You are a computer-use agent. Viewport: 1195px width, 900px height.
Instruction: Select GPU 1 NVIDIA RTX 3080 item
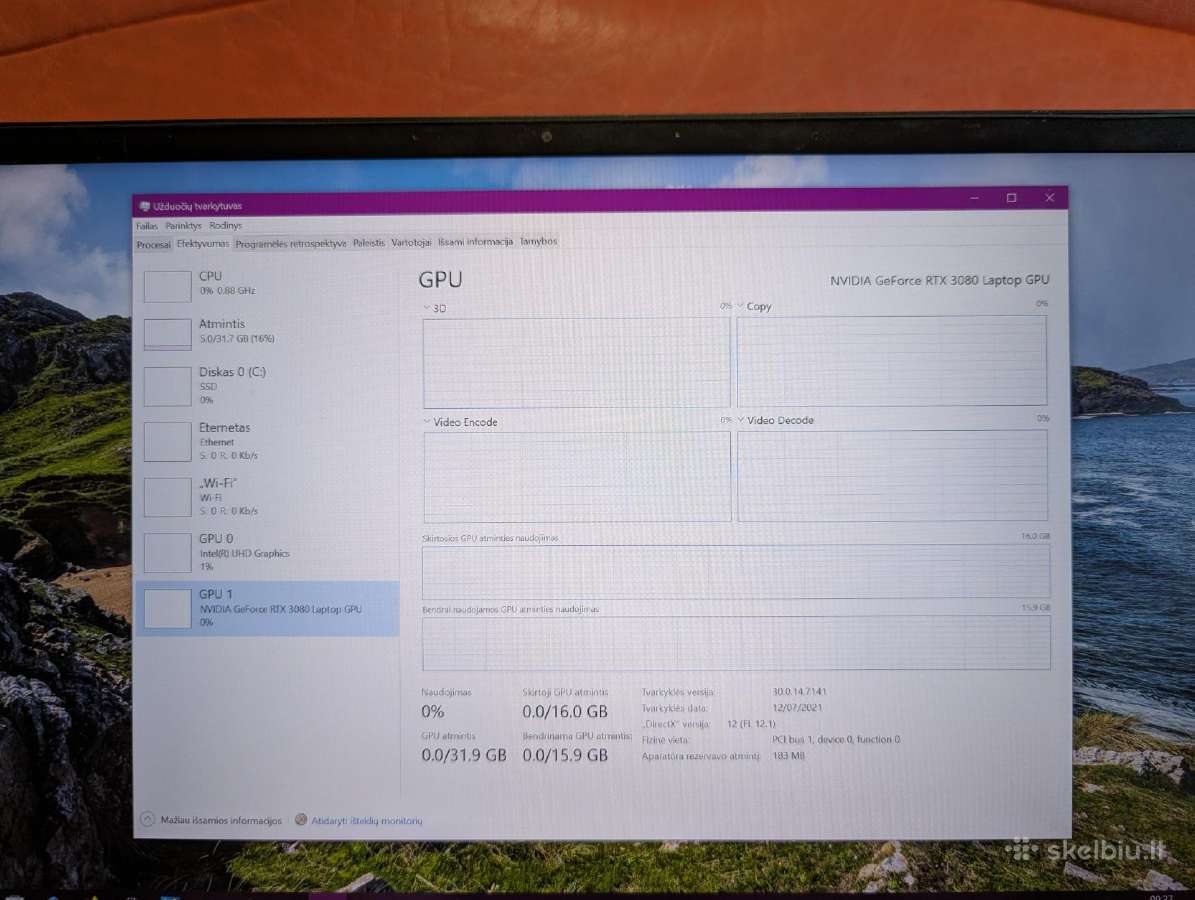tap(267, 608)
